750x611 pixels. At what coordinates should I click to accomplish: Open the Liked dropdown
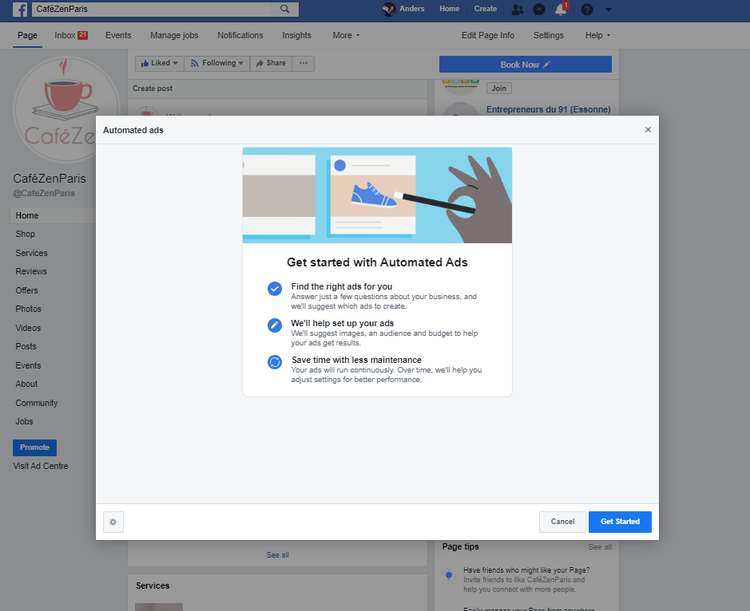click(x=159, y=63)
